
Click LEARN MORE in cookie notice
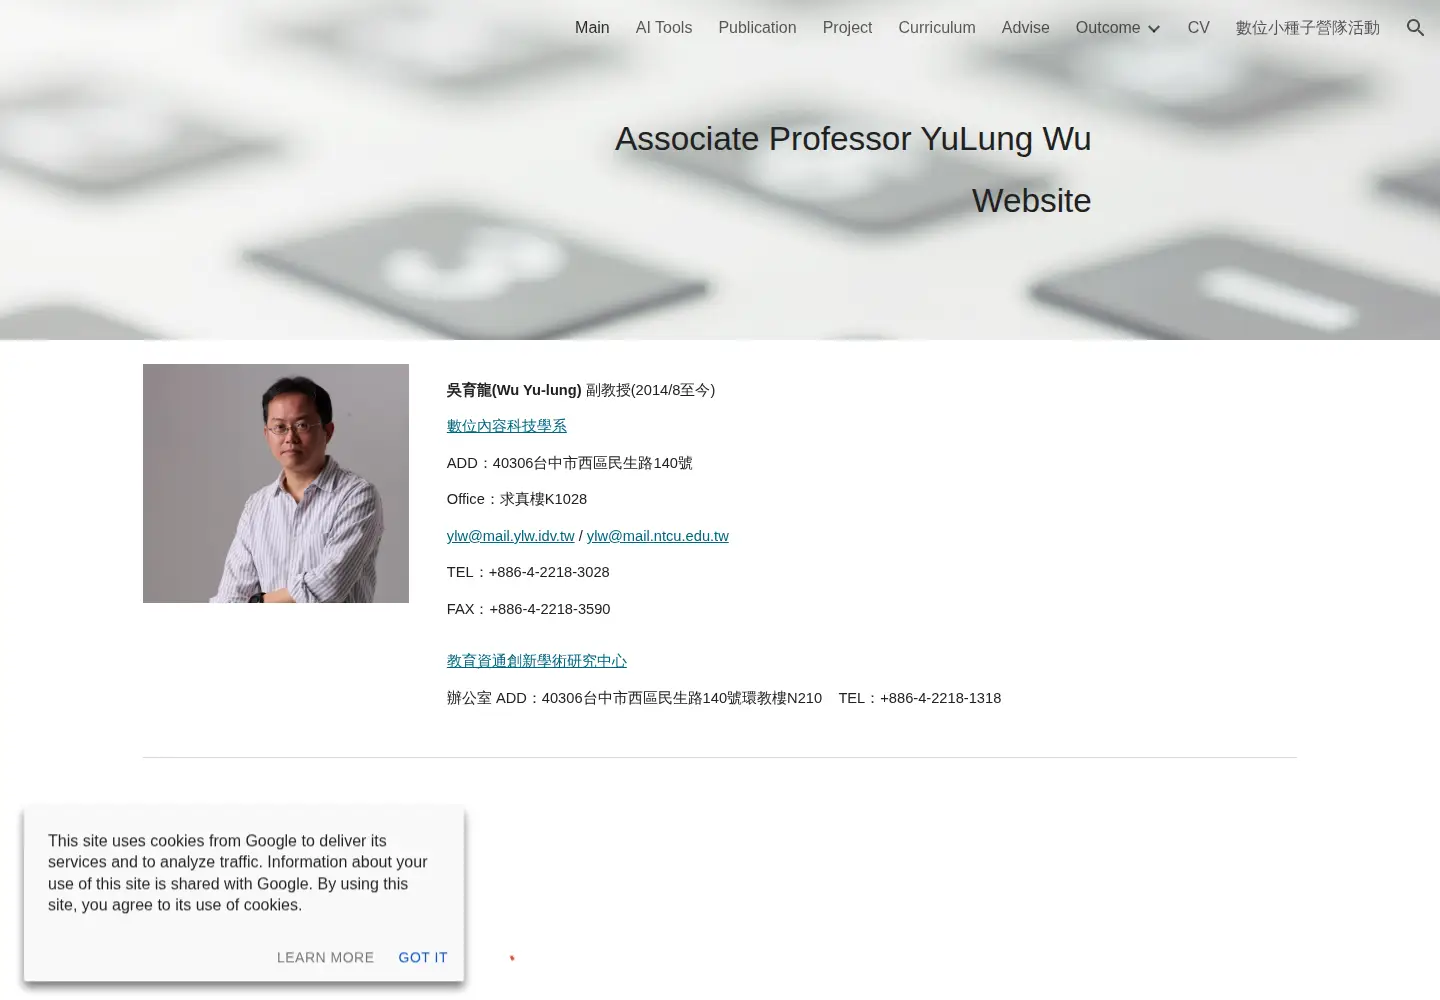point(325,957)
